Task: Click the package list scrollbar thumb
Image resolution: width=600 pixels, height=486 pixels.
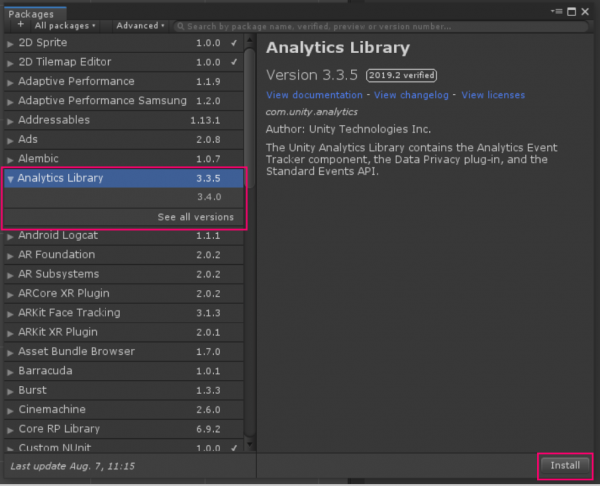Action: point(249,118)
